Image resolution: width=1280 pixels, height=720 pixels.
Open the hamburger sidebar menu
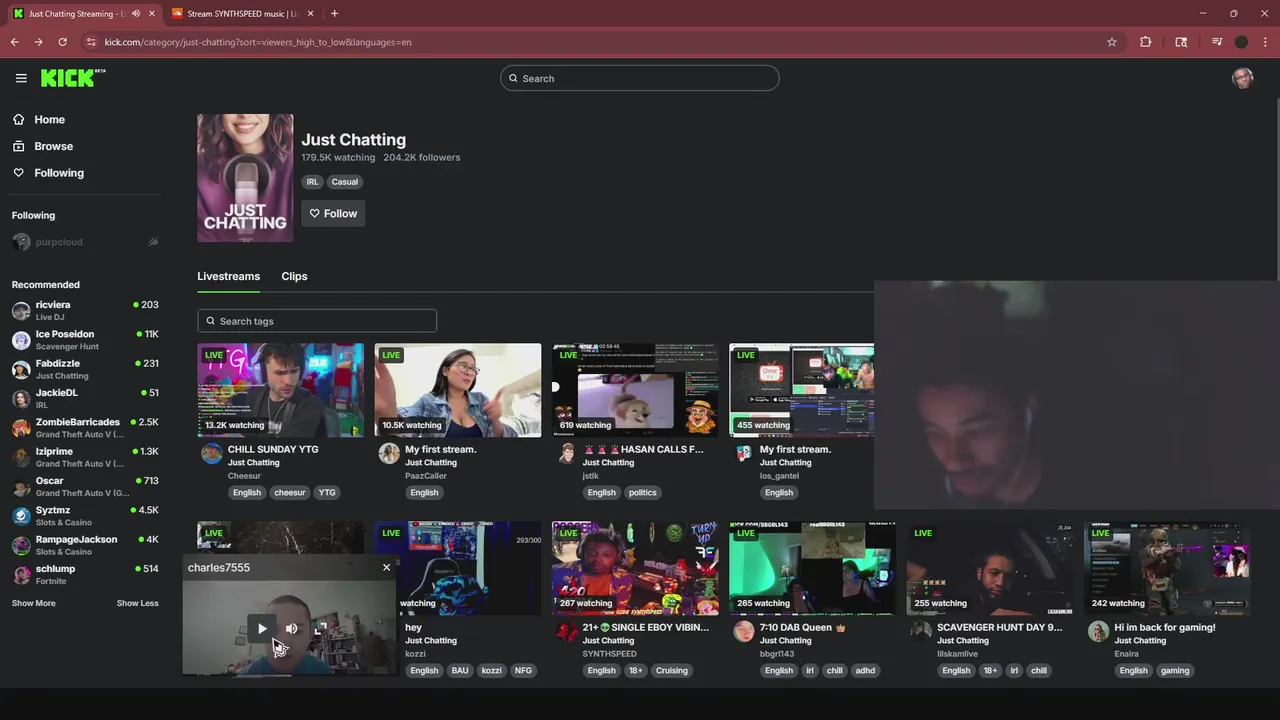21,78
